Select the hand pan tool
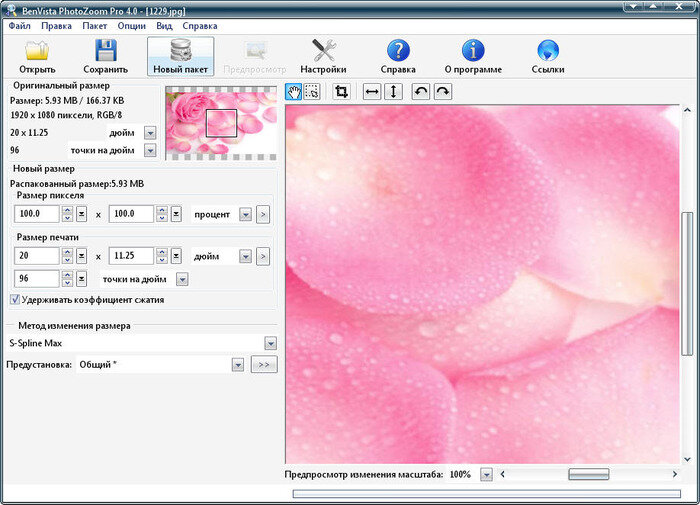The image size is (700, 505). coord(294,92)
